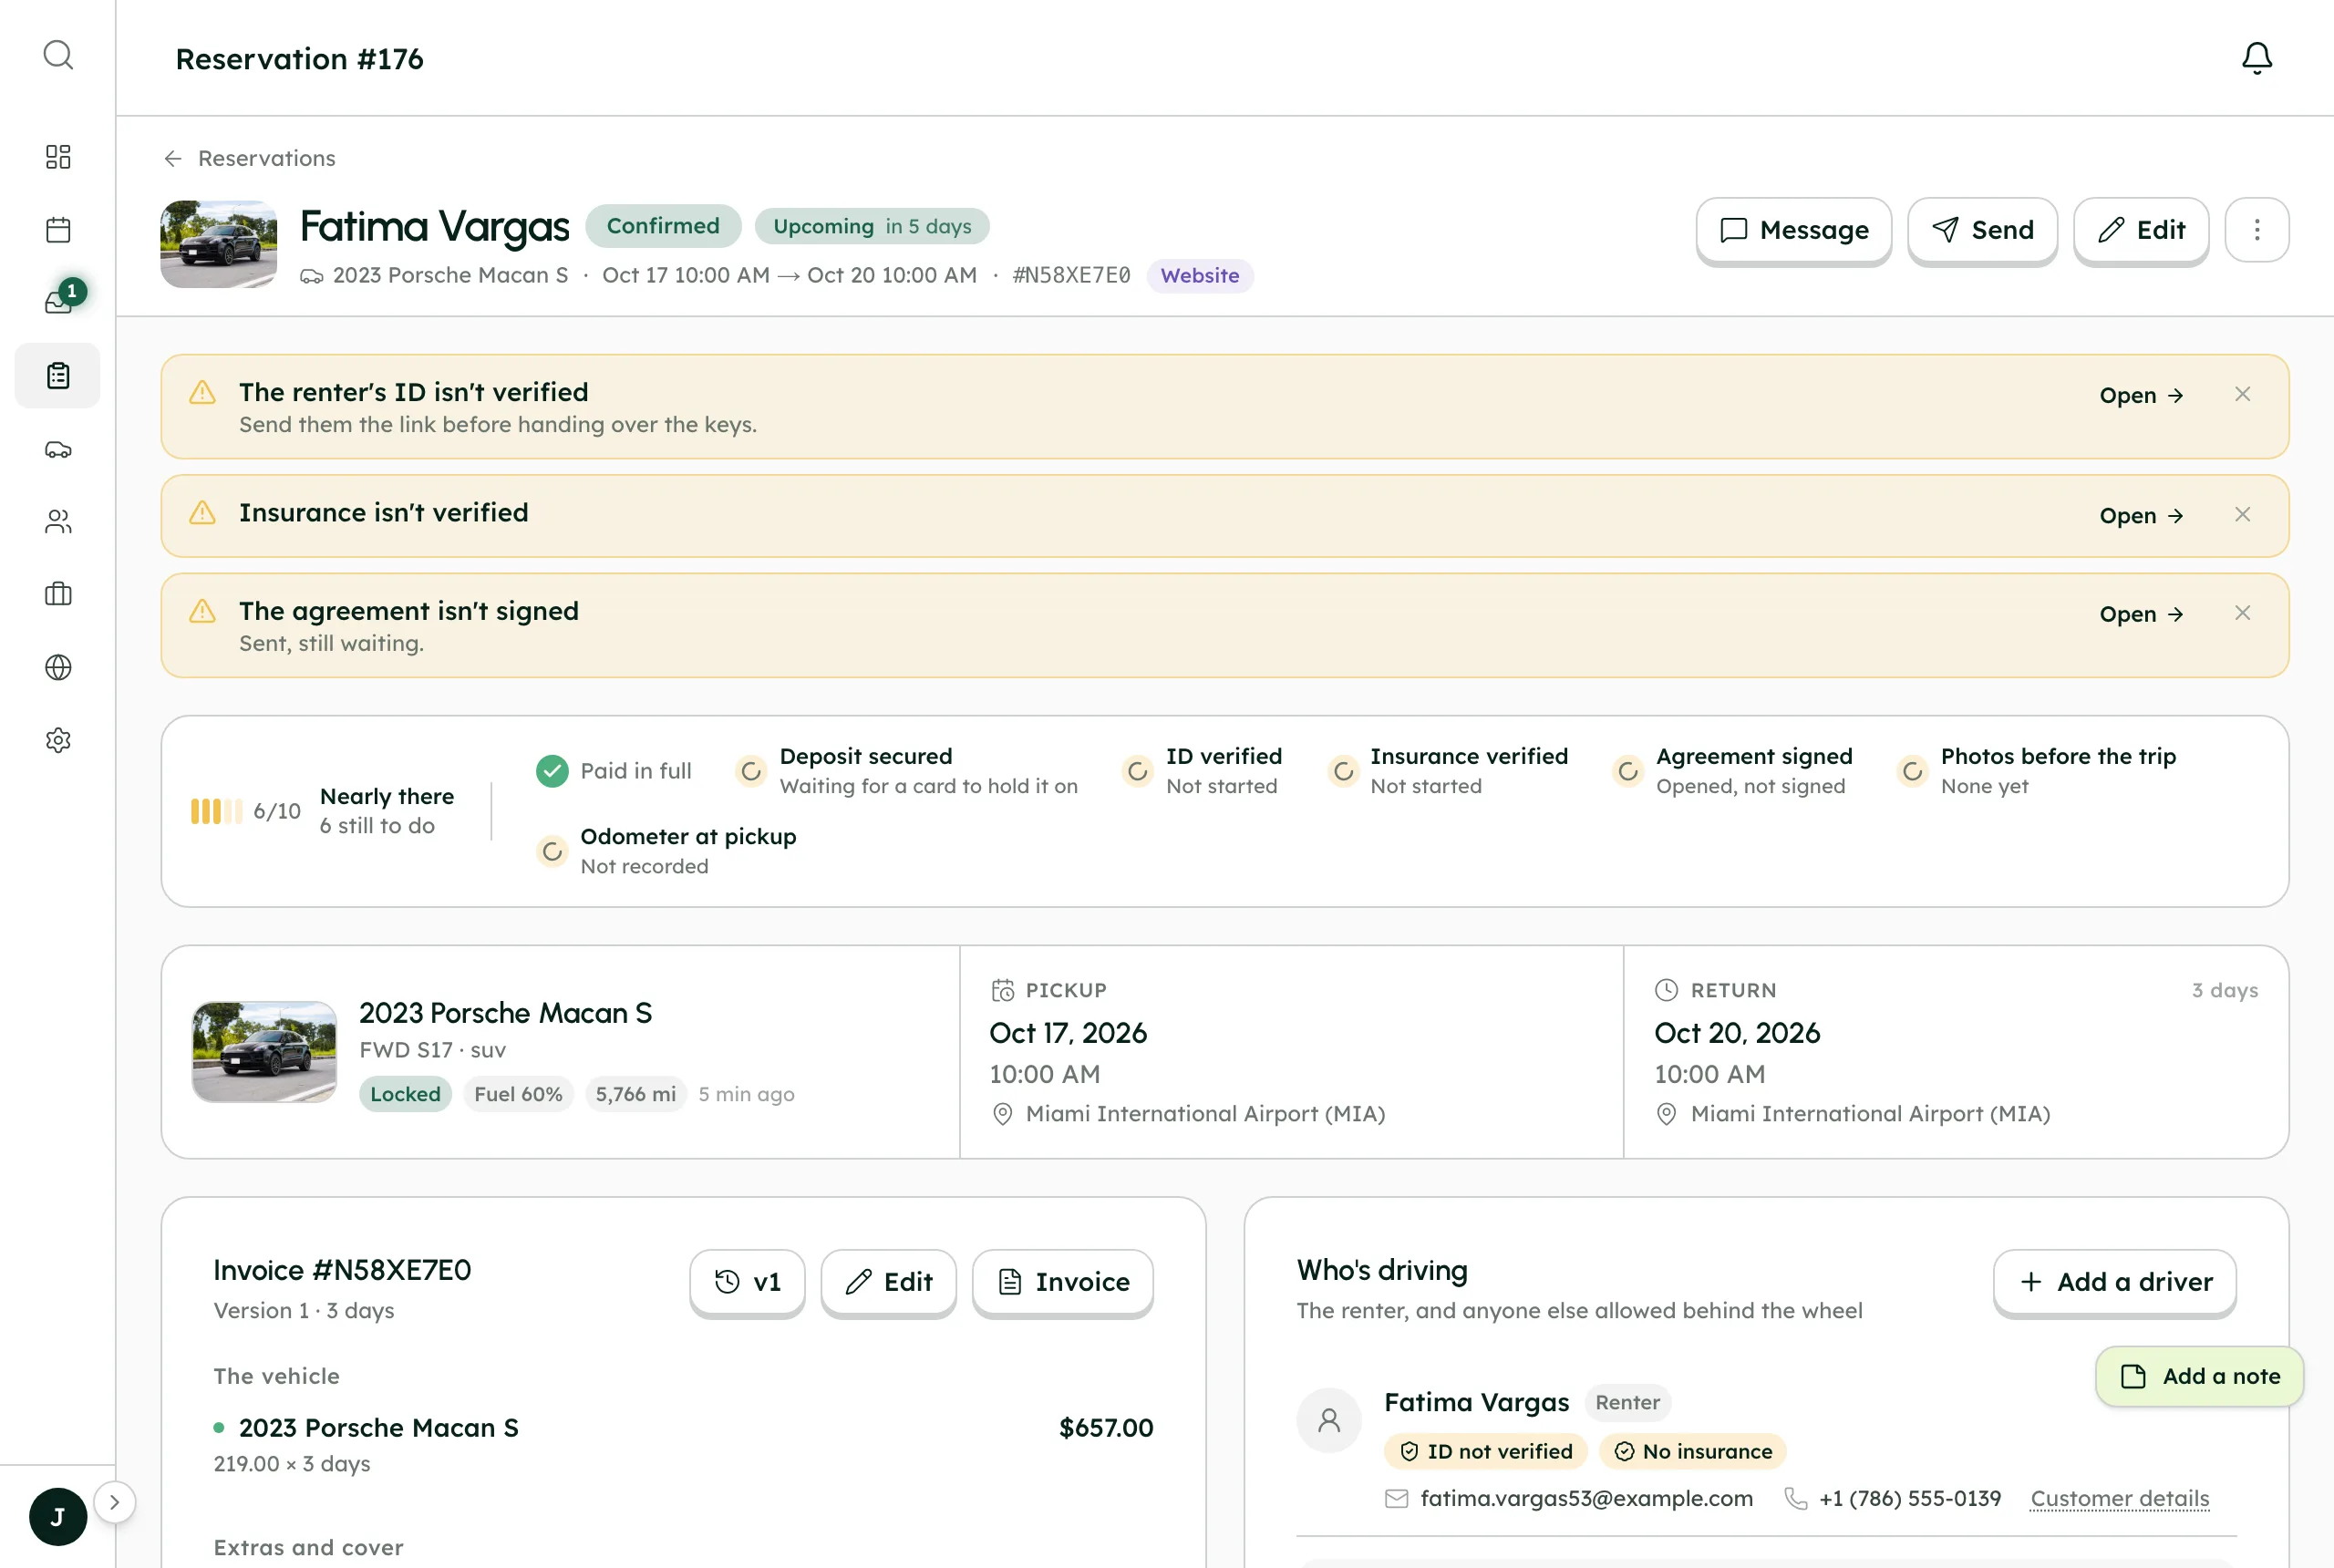Screen dimensions: 2334x1568
Task: Open the settings gear in sidebar
Action: 58,740
